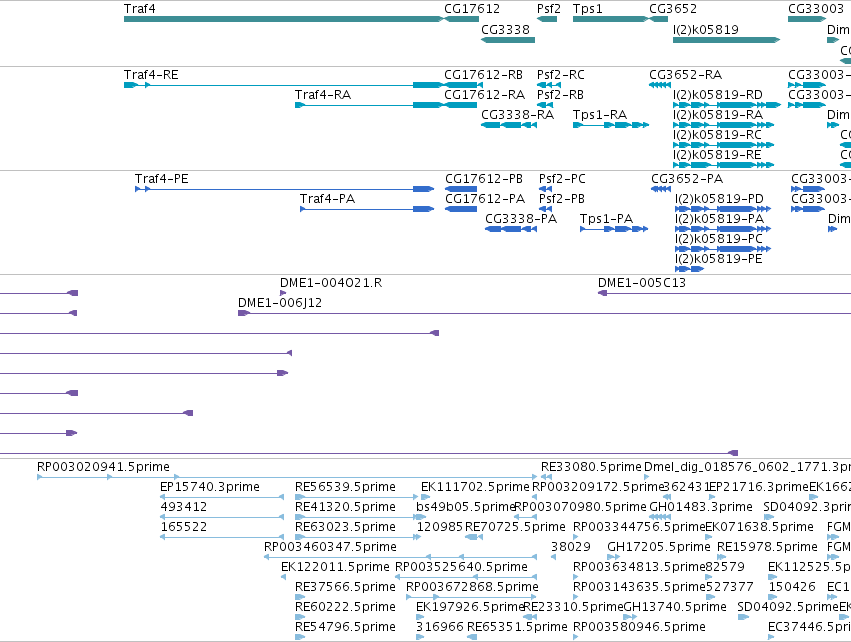Image resolution: width=851 pixels, height=642 pixels.
Task: Select the RP003580946.5prime EST label
Action: (639, 627)
